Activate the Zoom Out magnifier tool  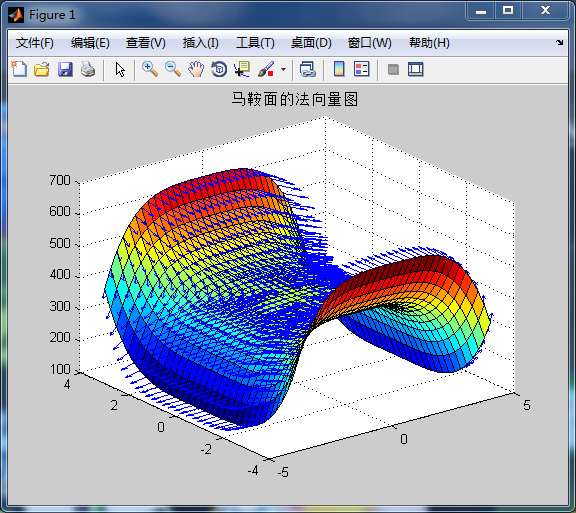coord(173,69)
